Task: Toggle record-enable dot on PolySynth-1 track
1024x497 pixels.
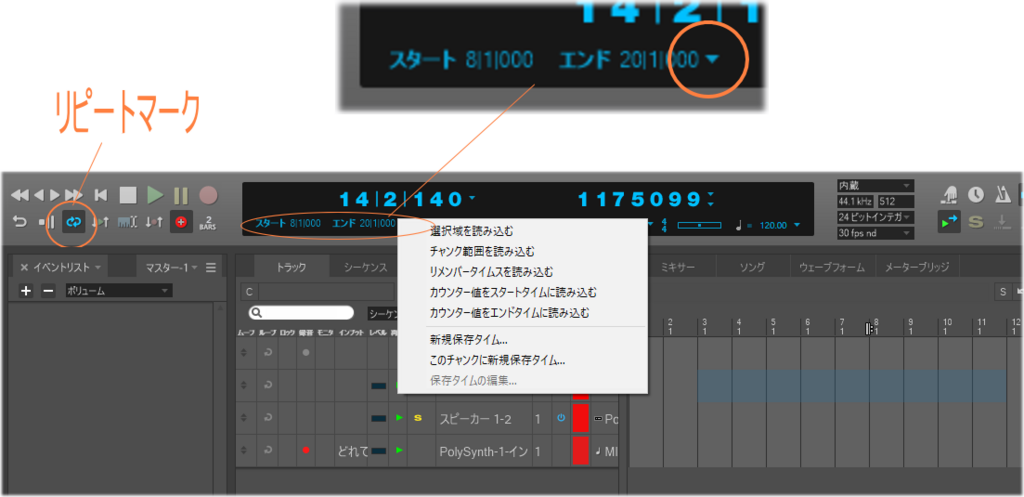Action: (x=305, y=451)
